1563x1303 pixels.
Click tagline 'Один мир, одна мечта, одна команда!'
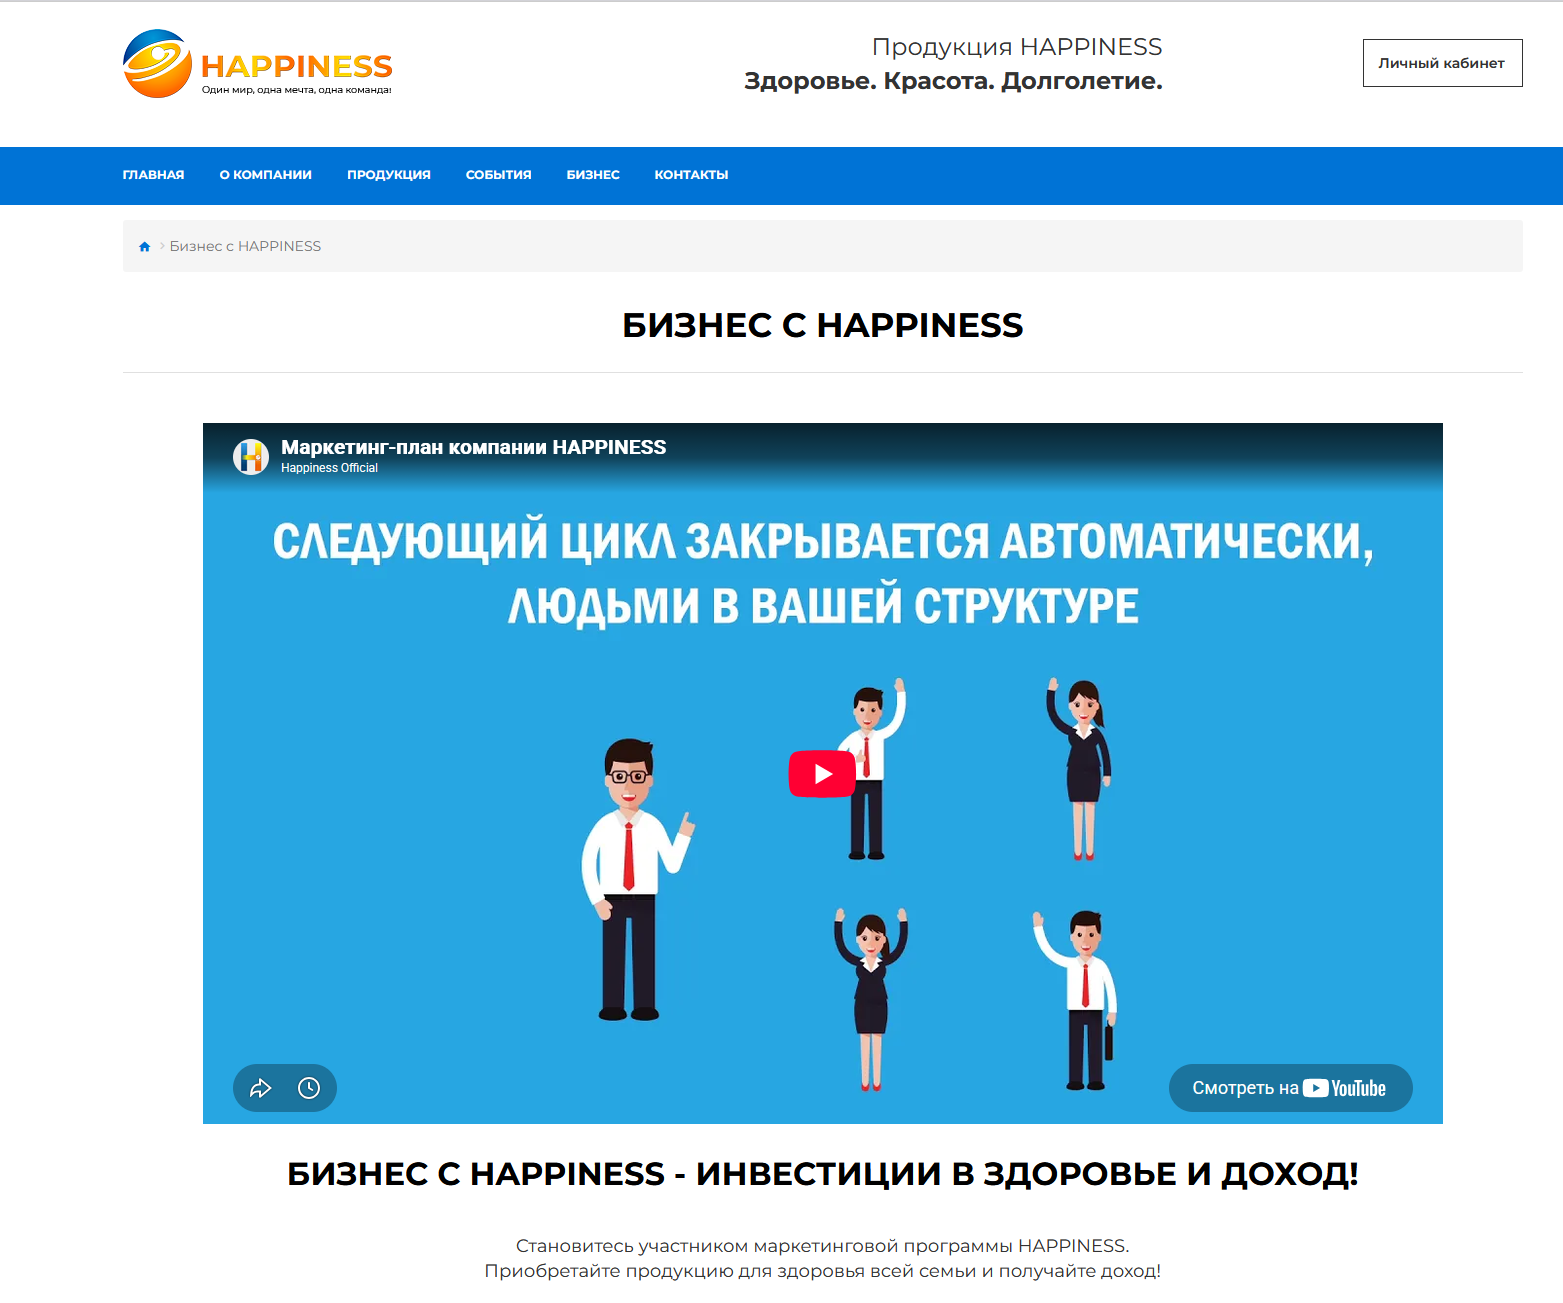[x=297, y=90]
